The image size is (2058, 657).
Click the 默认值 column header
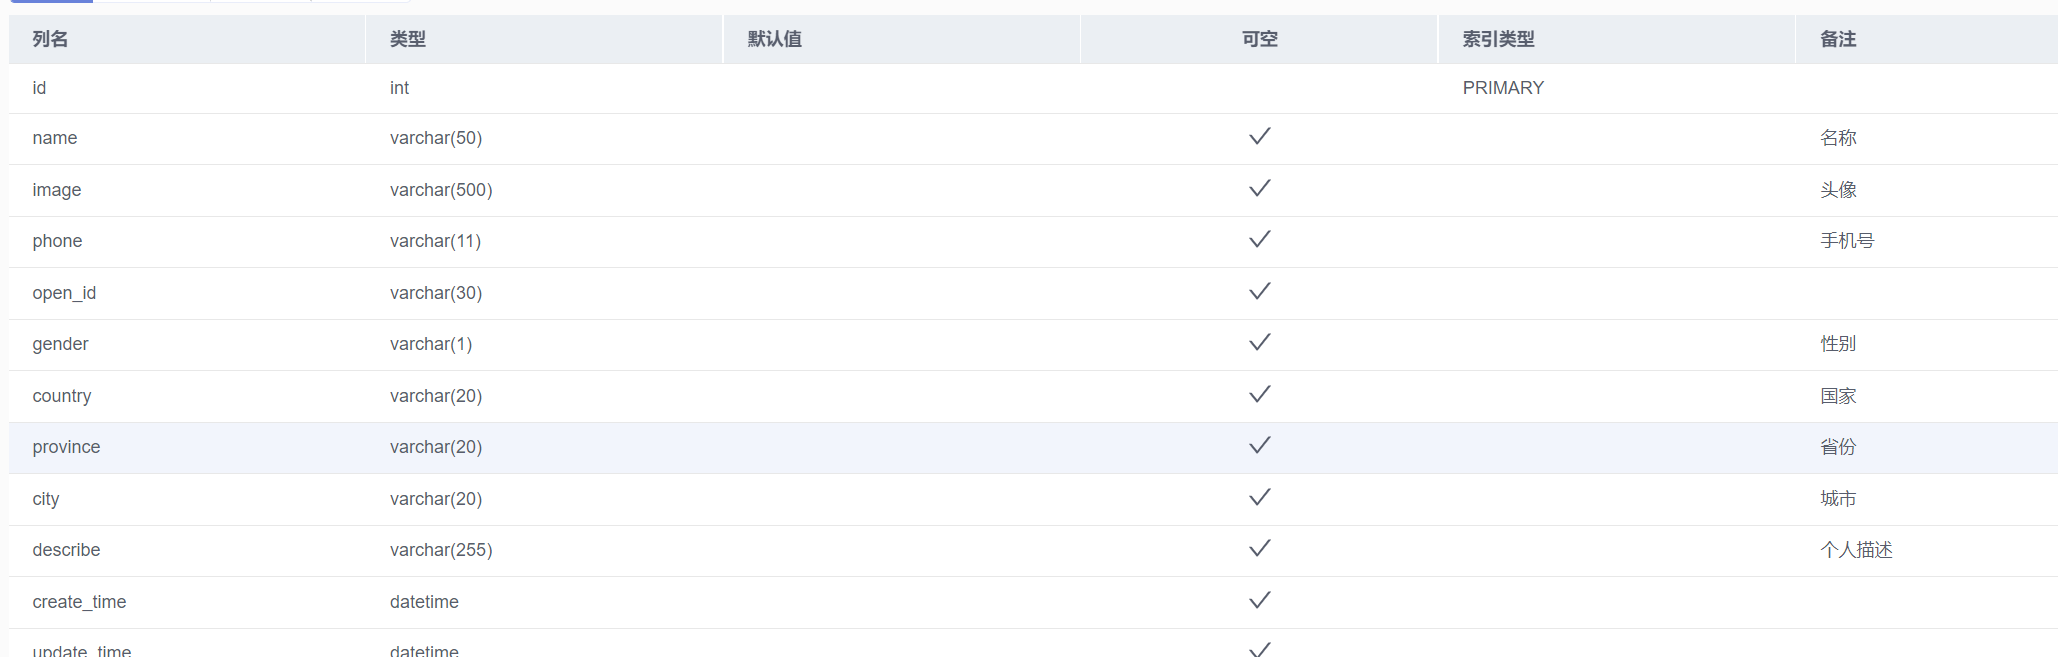[x=775, y=39]
